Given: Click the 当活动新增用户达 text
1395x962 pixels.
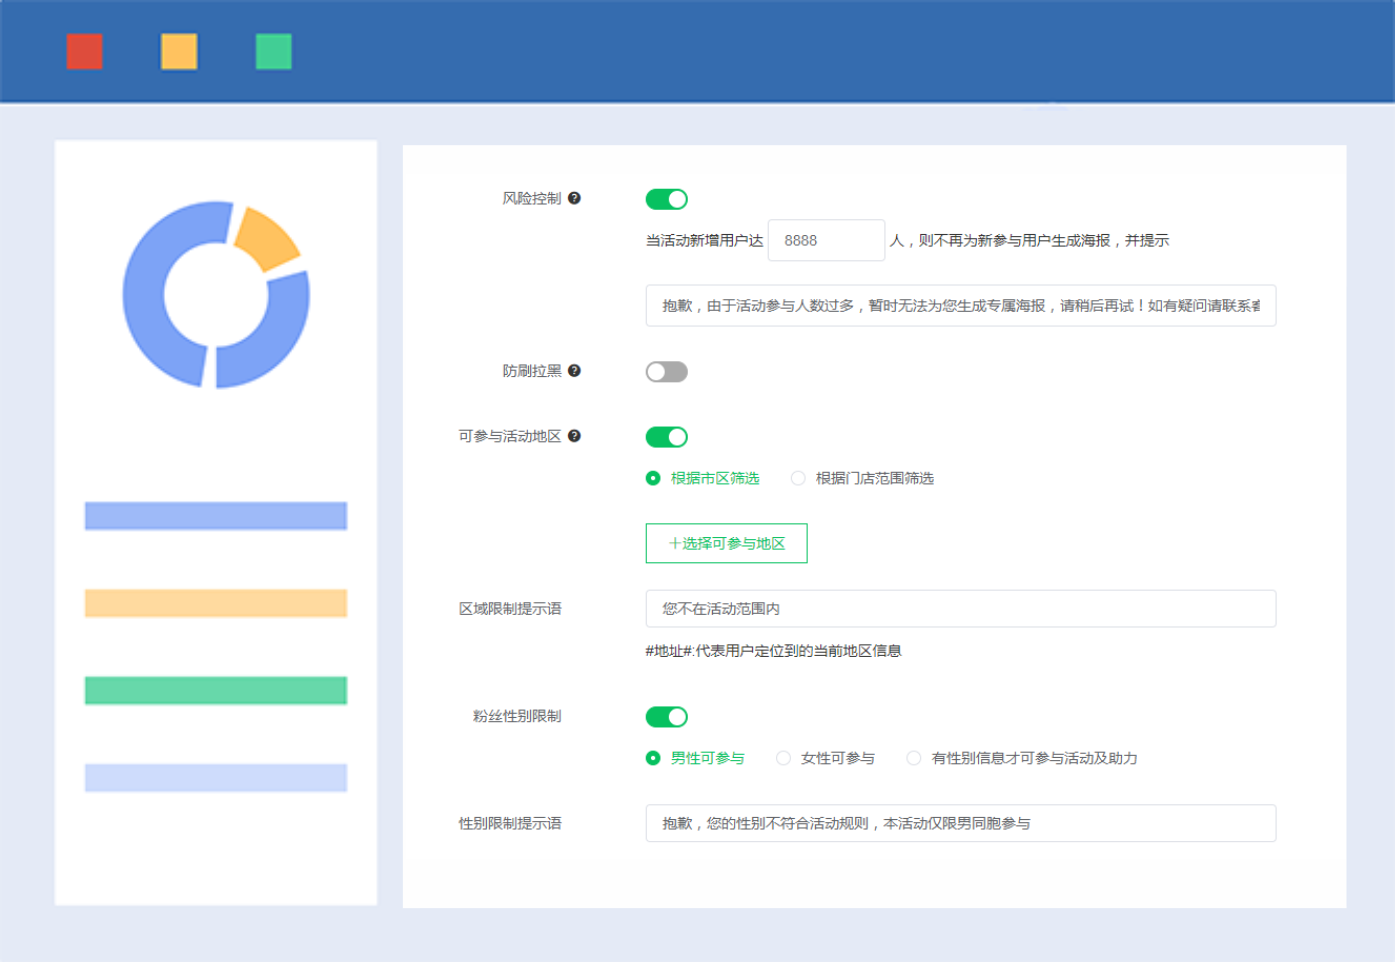Looking at the screenshot, I should [x=704, y=240].
